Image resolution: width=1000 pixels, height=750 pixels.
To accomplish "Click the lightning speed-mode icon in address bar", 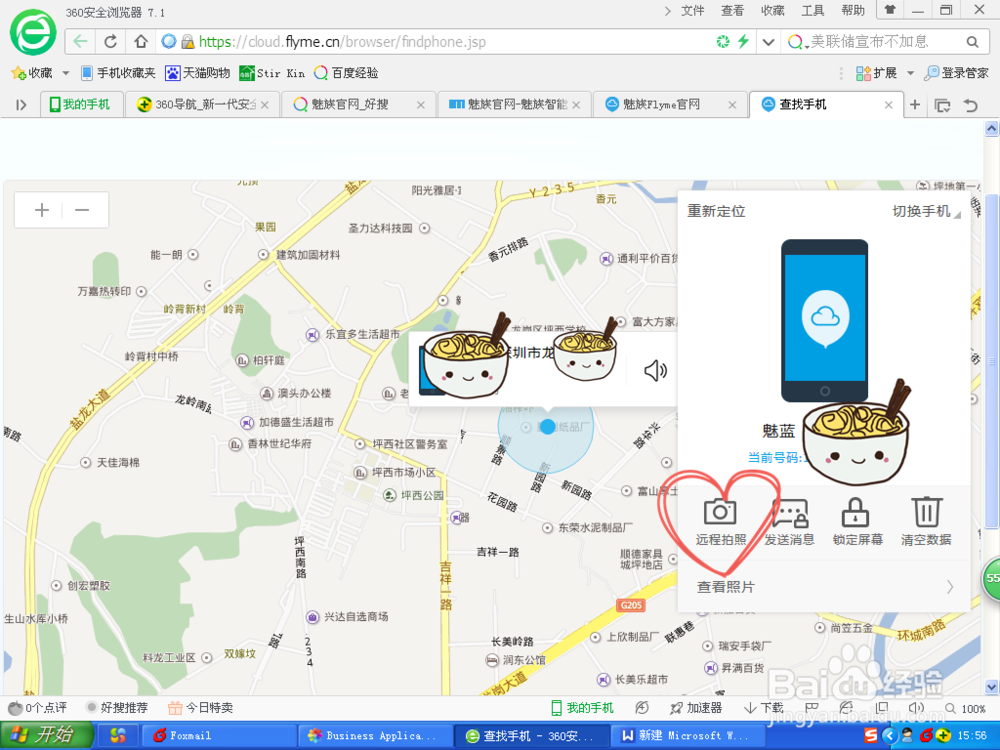I will click(743, 41).
